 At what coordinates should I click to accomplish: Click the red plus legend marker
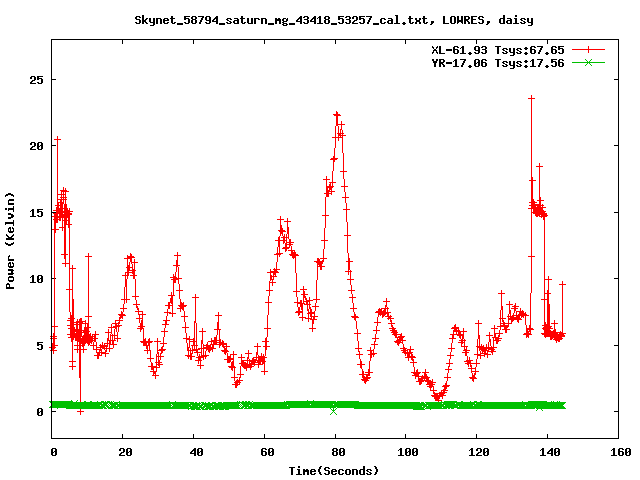pyautogui.click(x=588, y=50)
